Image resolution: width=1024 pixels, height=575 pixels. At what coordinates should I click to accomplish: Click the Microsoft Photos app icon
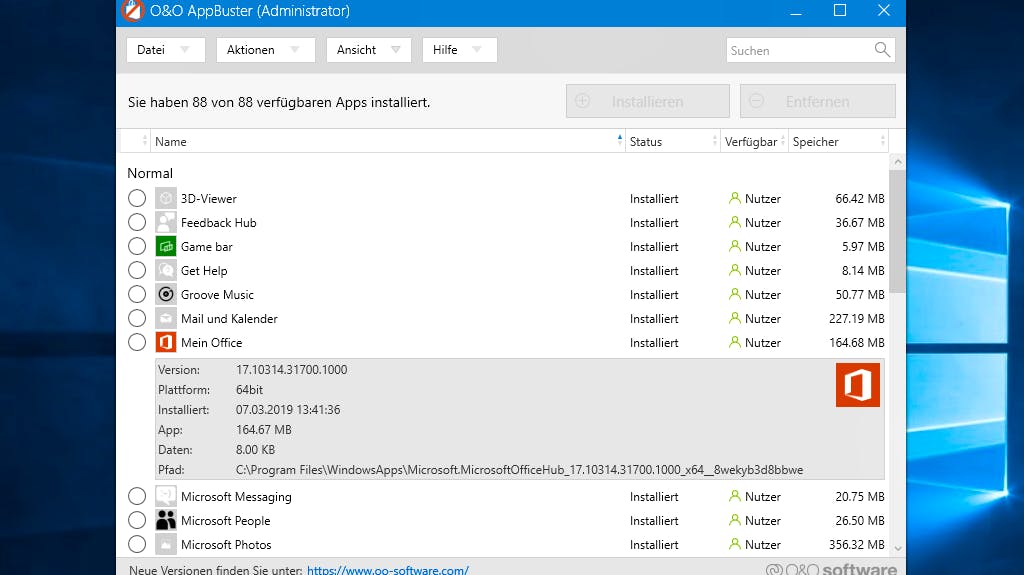[x=166, y=544]
